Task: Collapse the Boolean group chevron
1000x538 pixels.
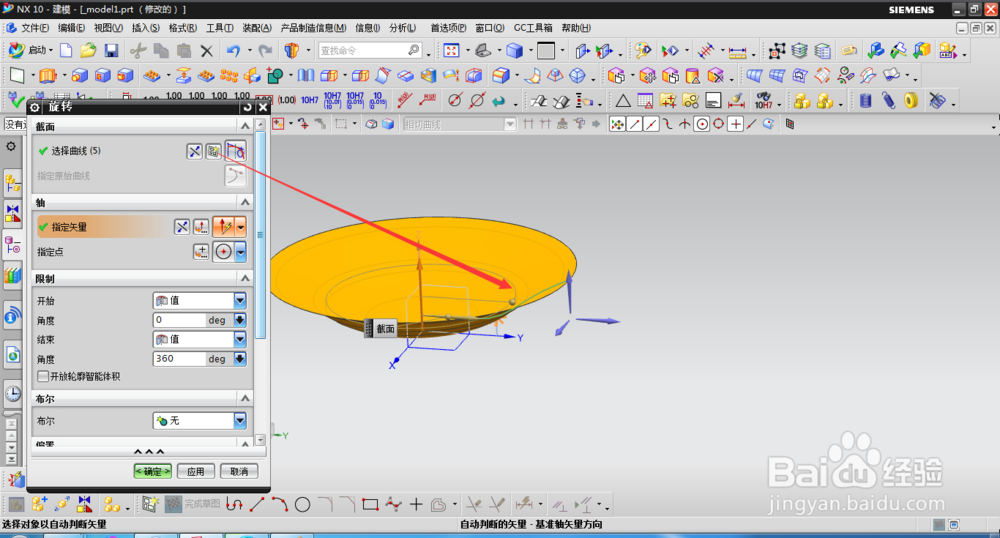Action: pyautogui.click(x=245, y=398)
